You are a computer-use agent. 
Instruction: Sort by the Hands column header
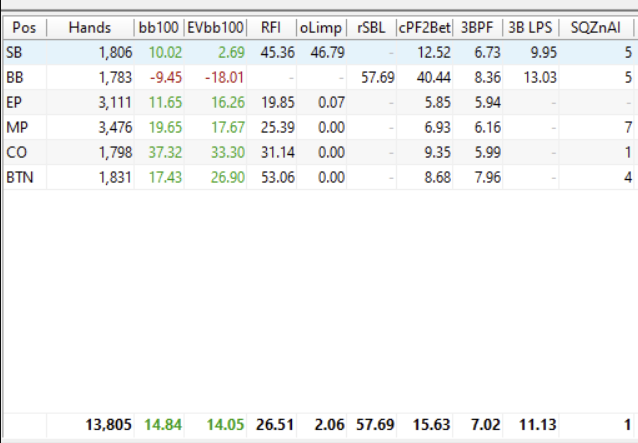[90, 28]
